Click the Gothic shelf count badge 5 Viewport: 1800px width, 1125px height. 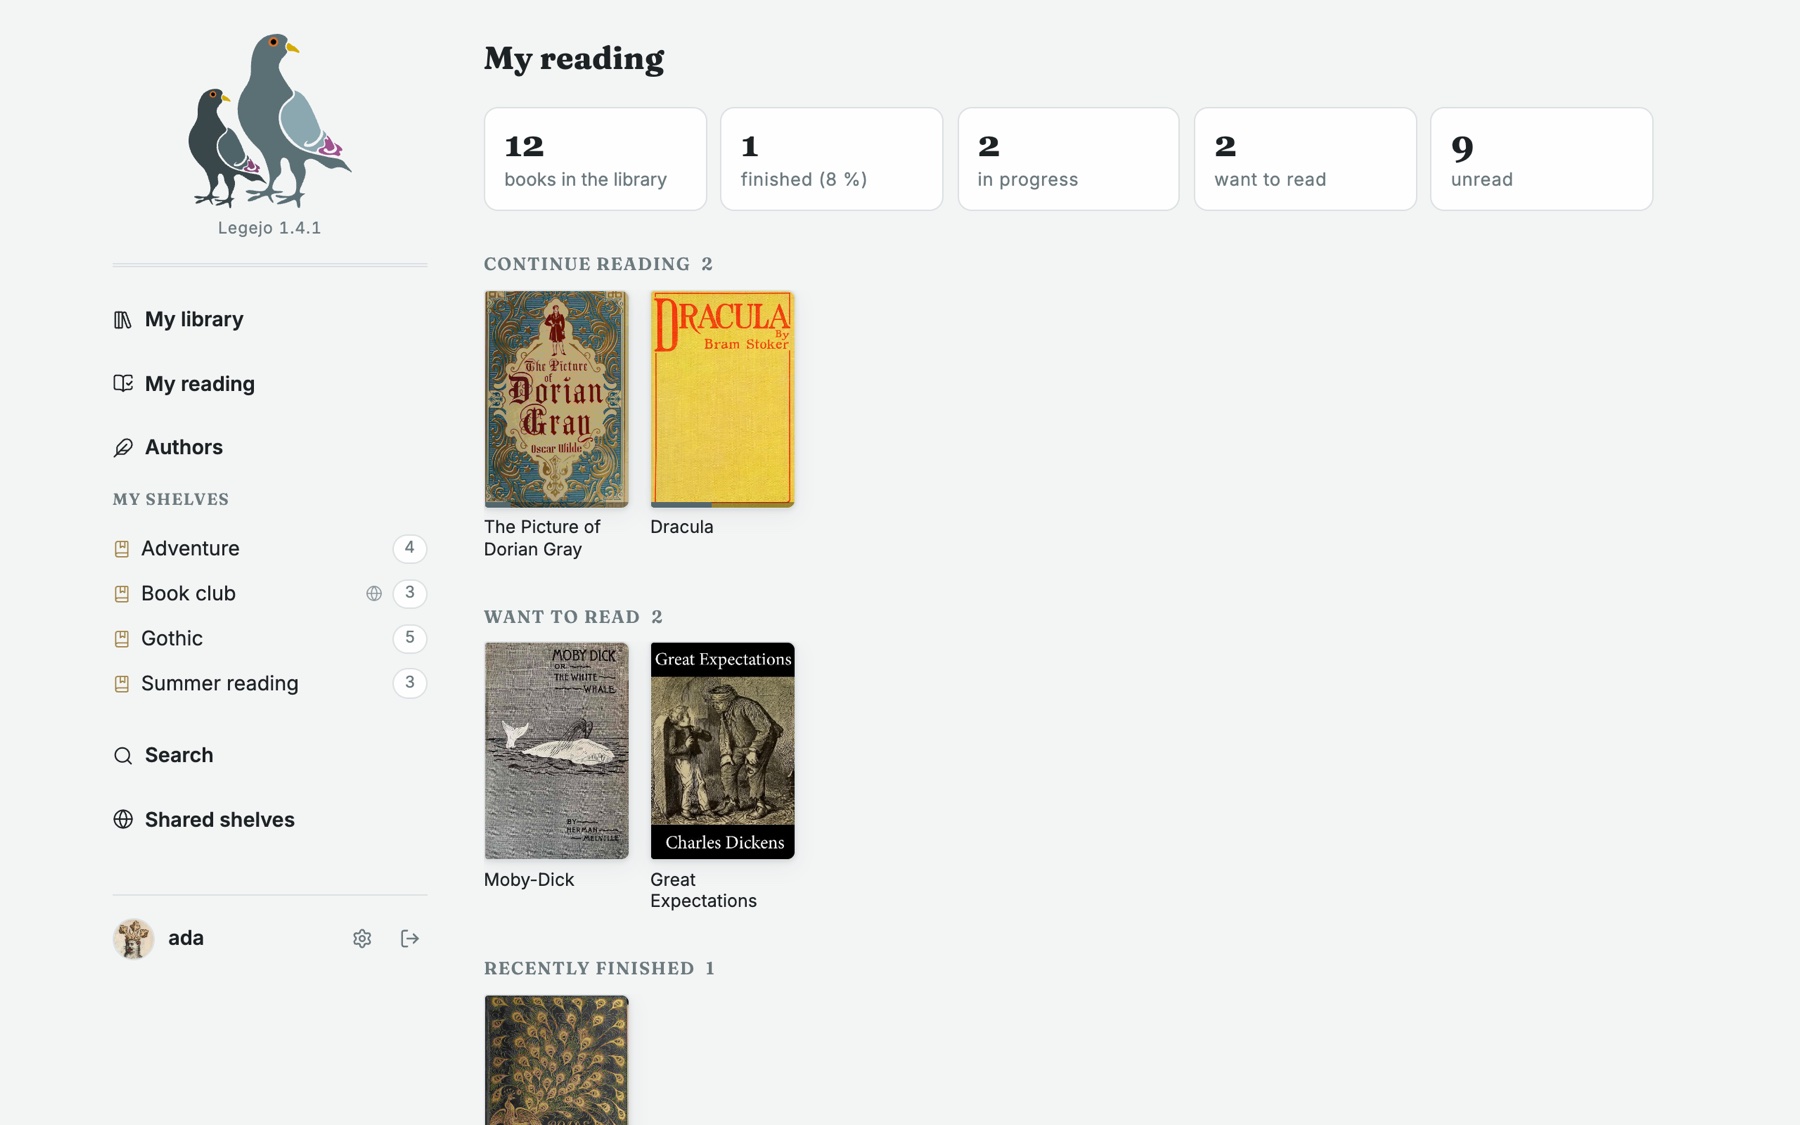(x=409, y=639)
